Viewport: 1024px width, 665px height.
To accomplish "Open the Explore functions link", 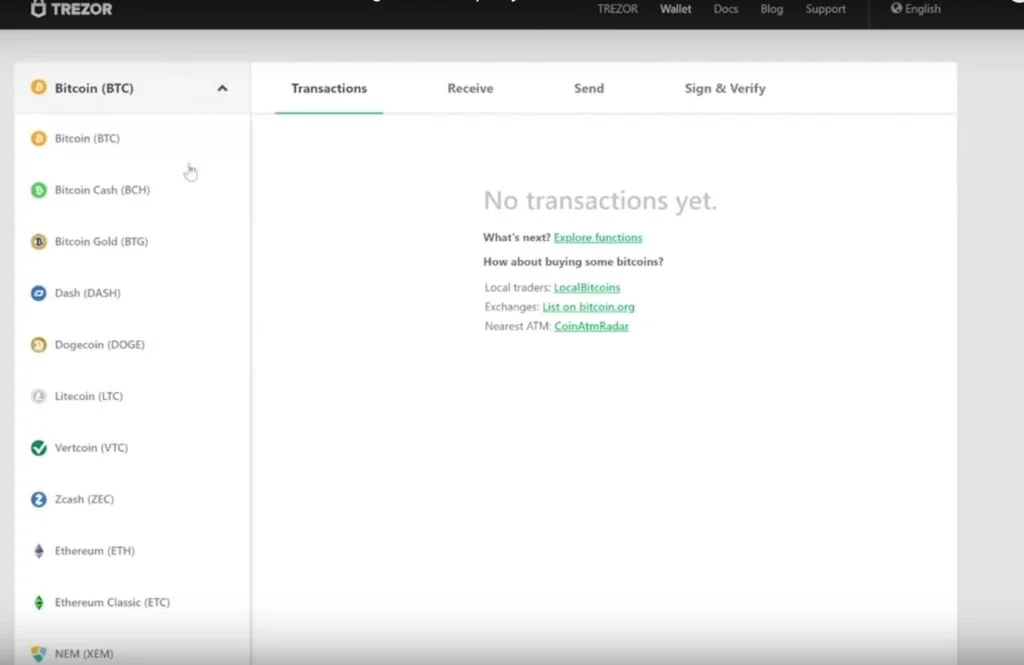I will pos(598,238).
